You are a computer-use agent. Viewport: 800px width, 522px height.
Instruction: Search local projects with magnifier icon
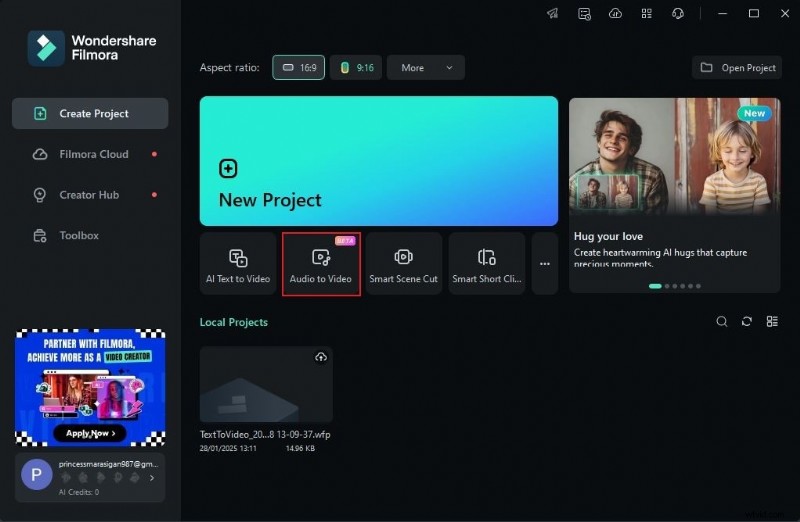click(x=722, y=322)
